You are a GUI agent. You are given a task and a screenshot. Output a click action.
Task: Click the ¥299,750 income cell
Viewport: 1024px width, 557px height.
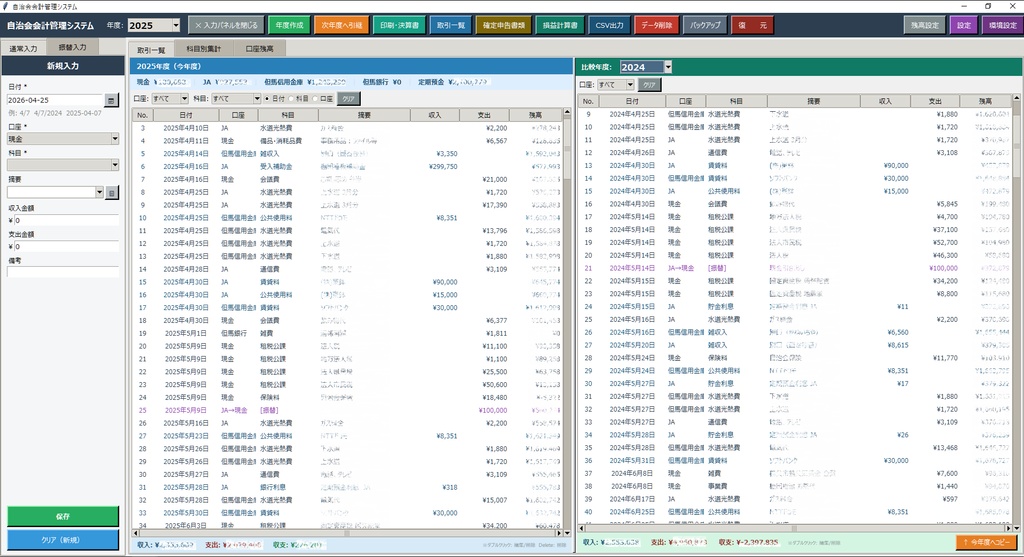[x=443, y=167]
